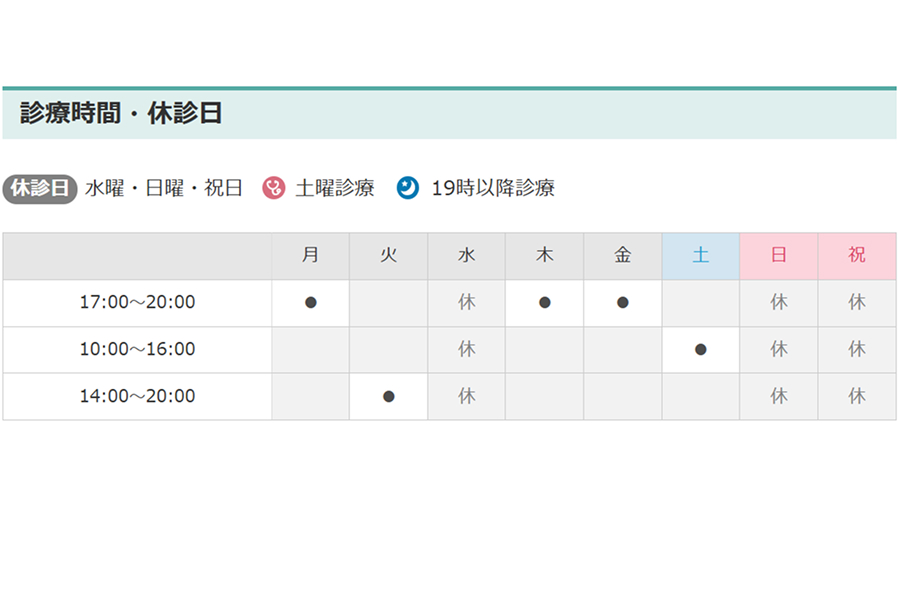Click the 土曜診療 legend text
Screen dimensions: 900x600
pos(335,188)
